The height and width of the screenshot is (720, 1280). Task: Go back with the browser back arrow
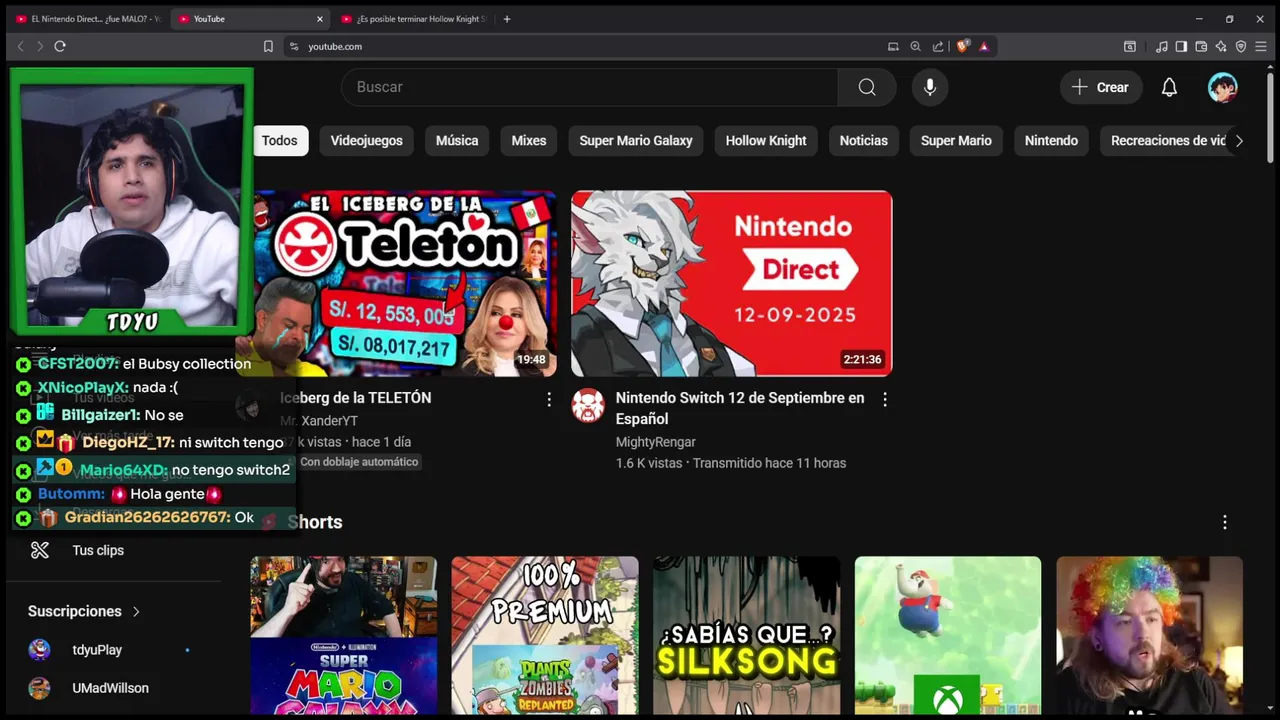coord(20,46)
